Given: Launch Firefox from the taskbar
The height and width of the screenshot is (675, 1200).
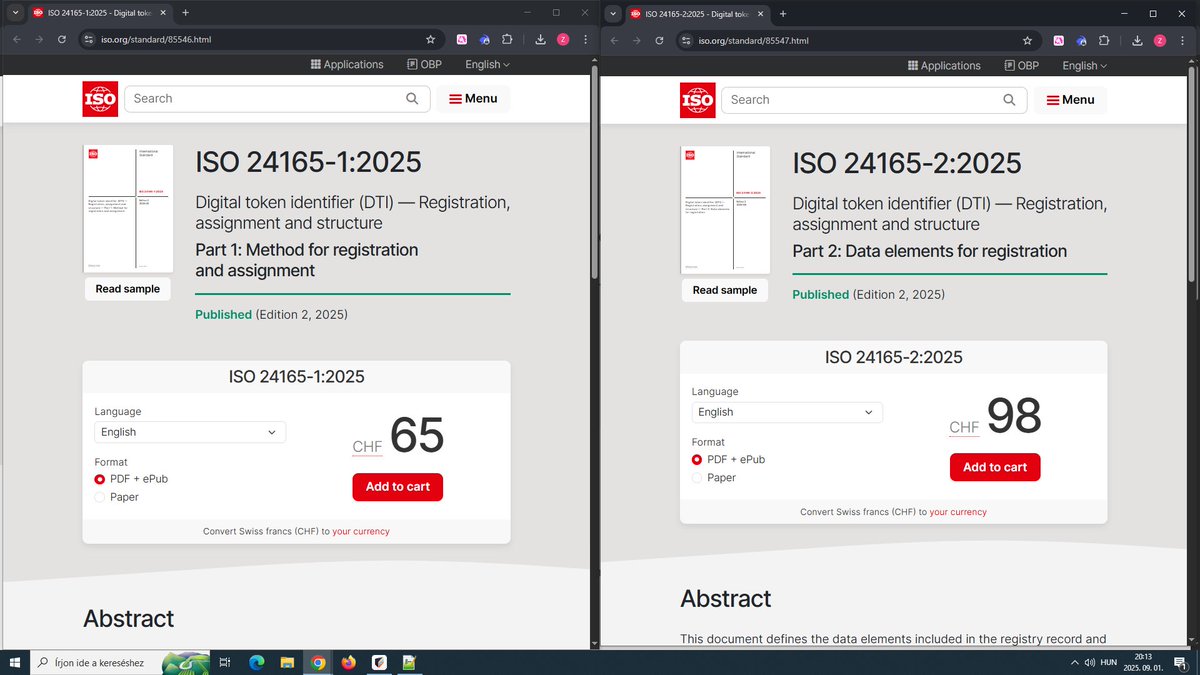Looking at the screenshot, I should click(x=348, y=662).
